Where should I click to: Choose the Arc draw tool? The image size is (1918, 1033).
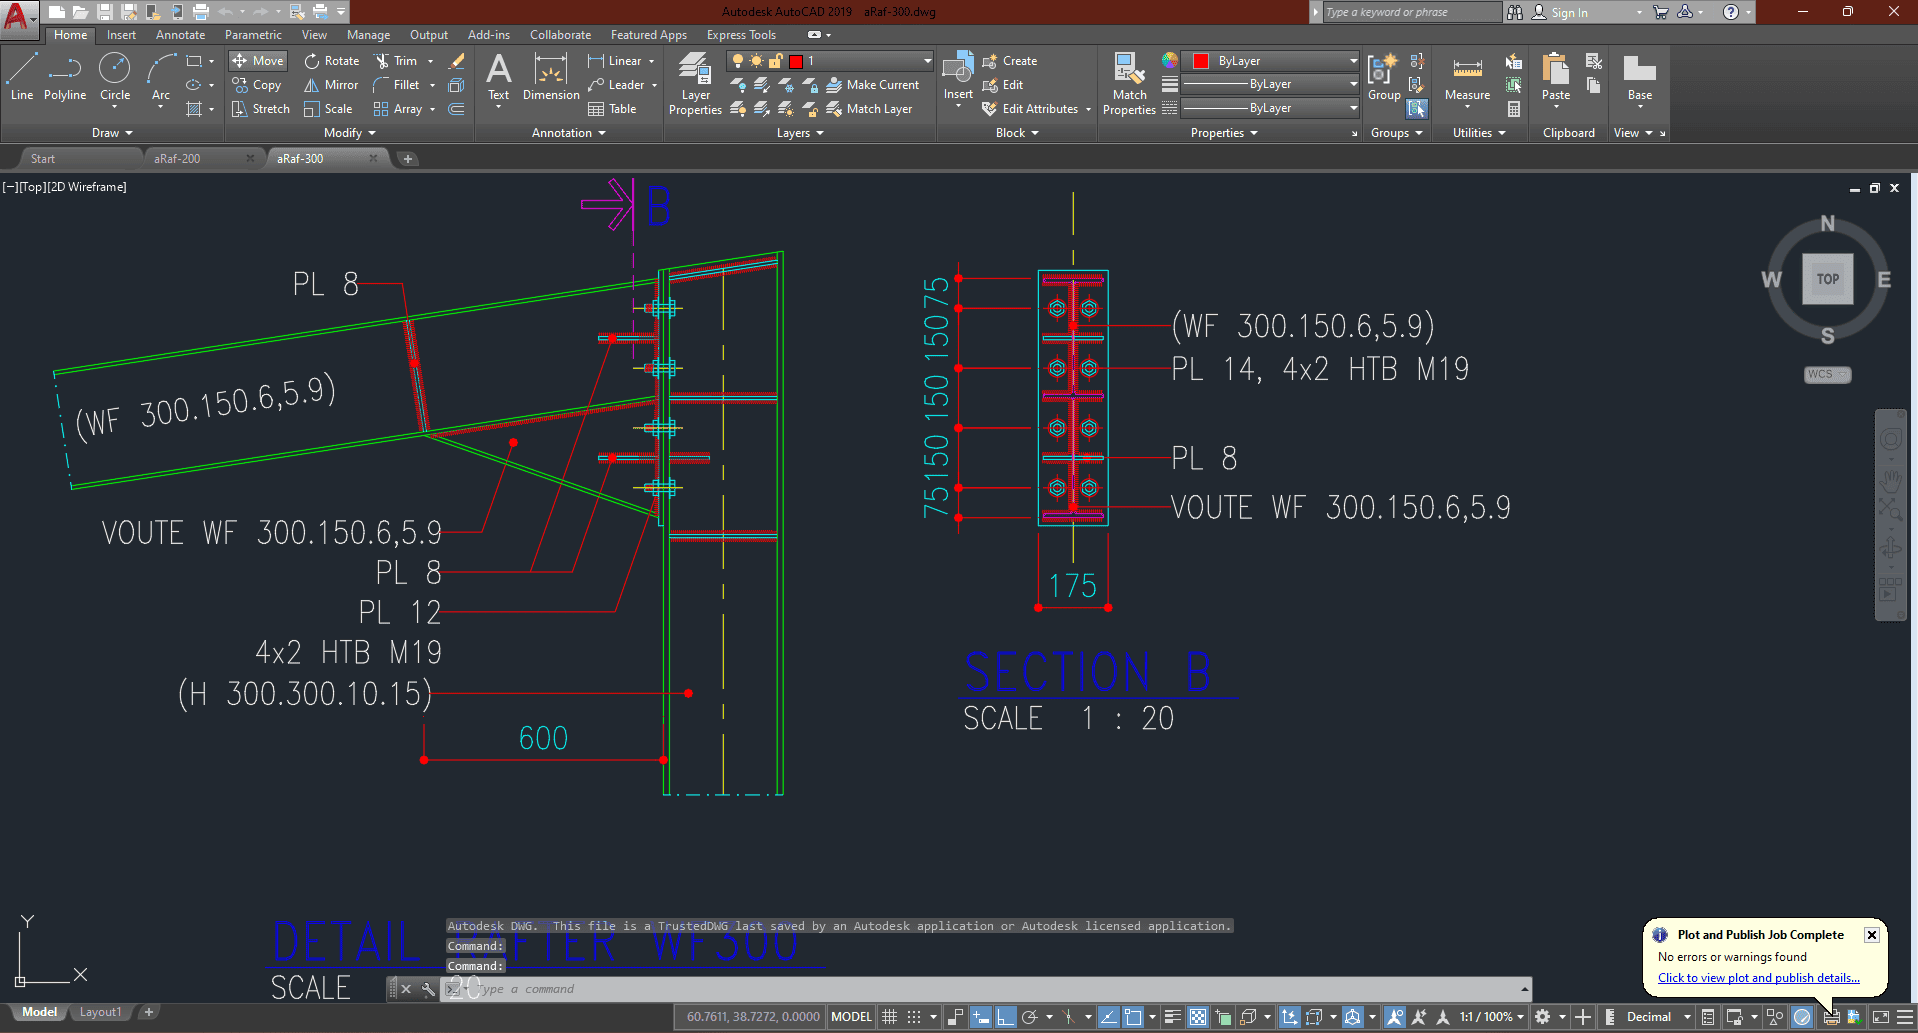160,78
